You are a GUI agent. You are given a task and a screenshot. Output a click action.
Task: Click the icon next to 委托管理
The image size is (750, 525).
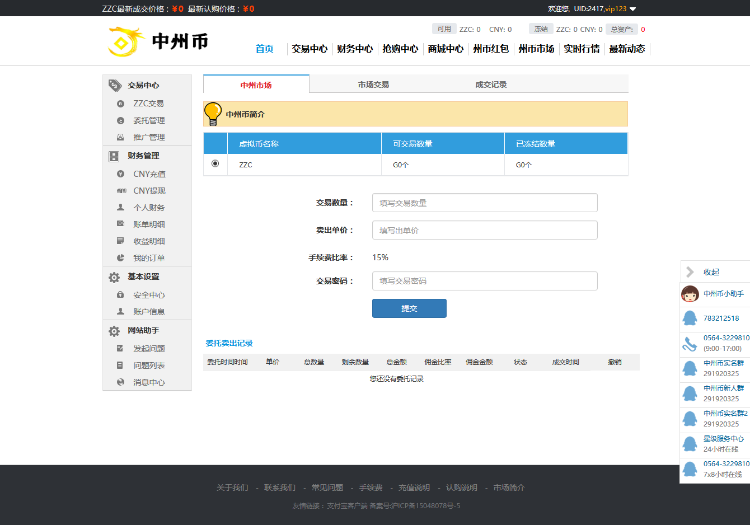[121, 120]
